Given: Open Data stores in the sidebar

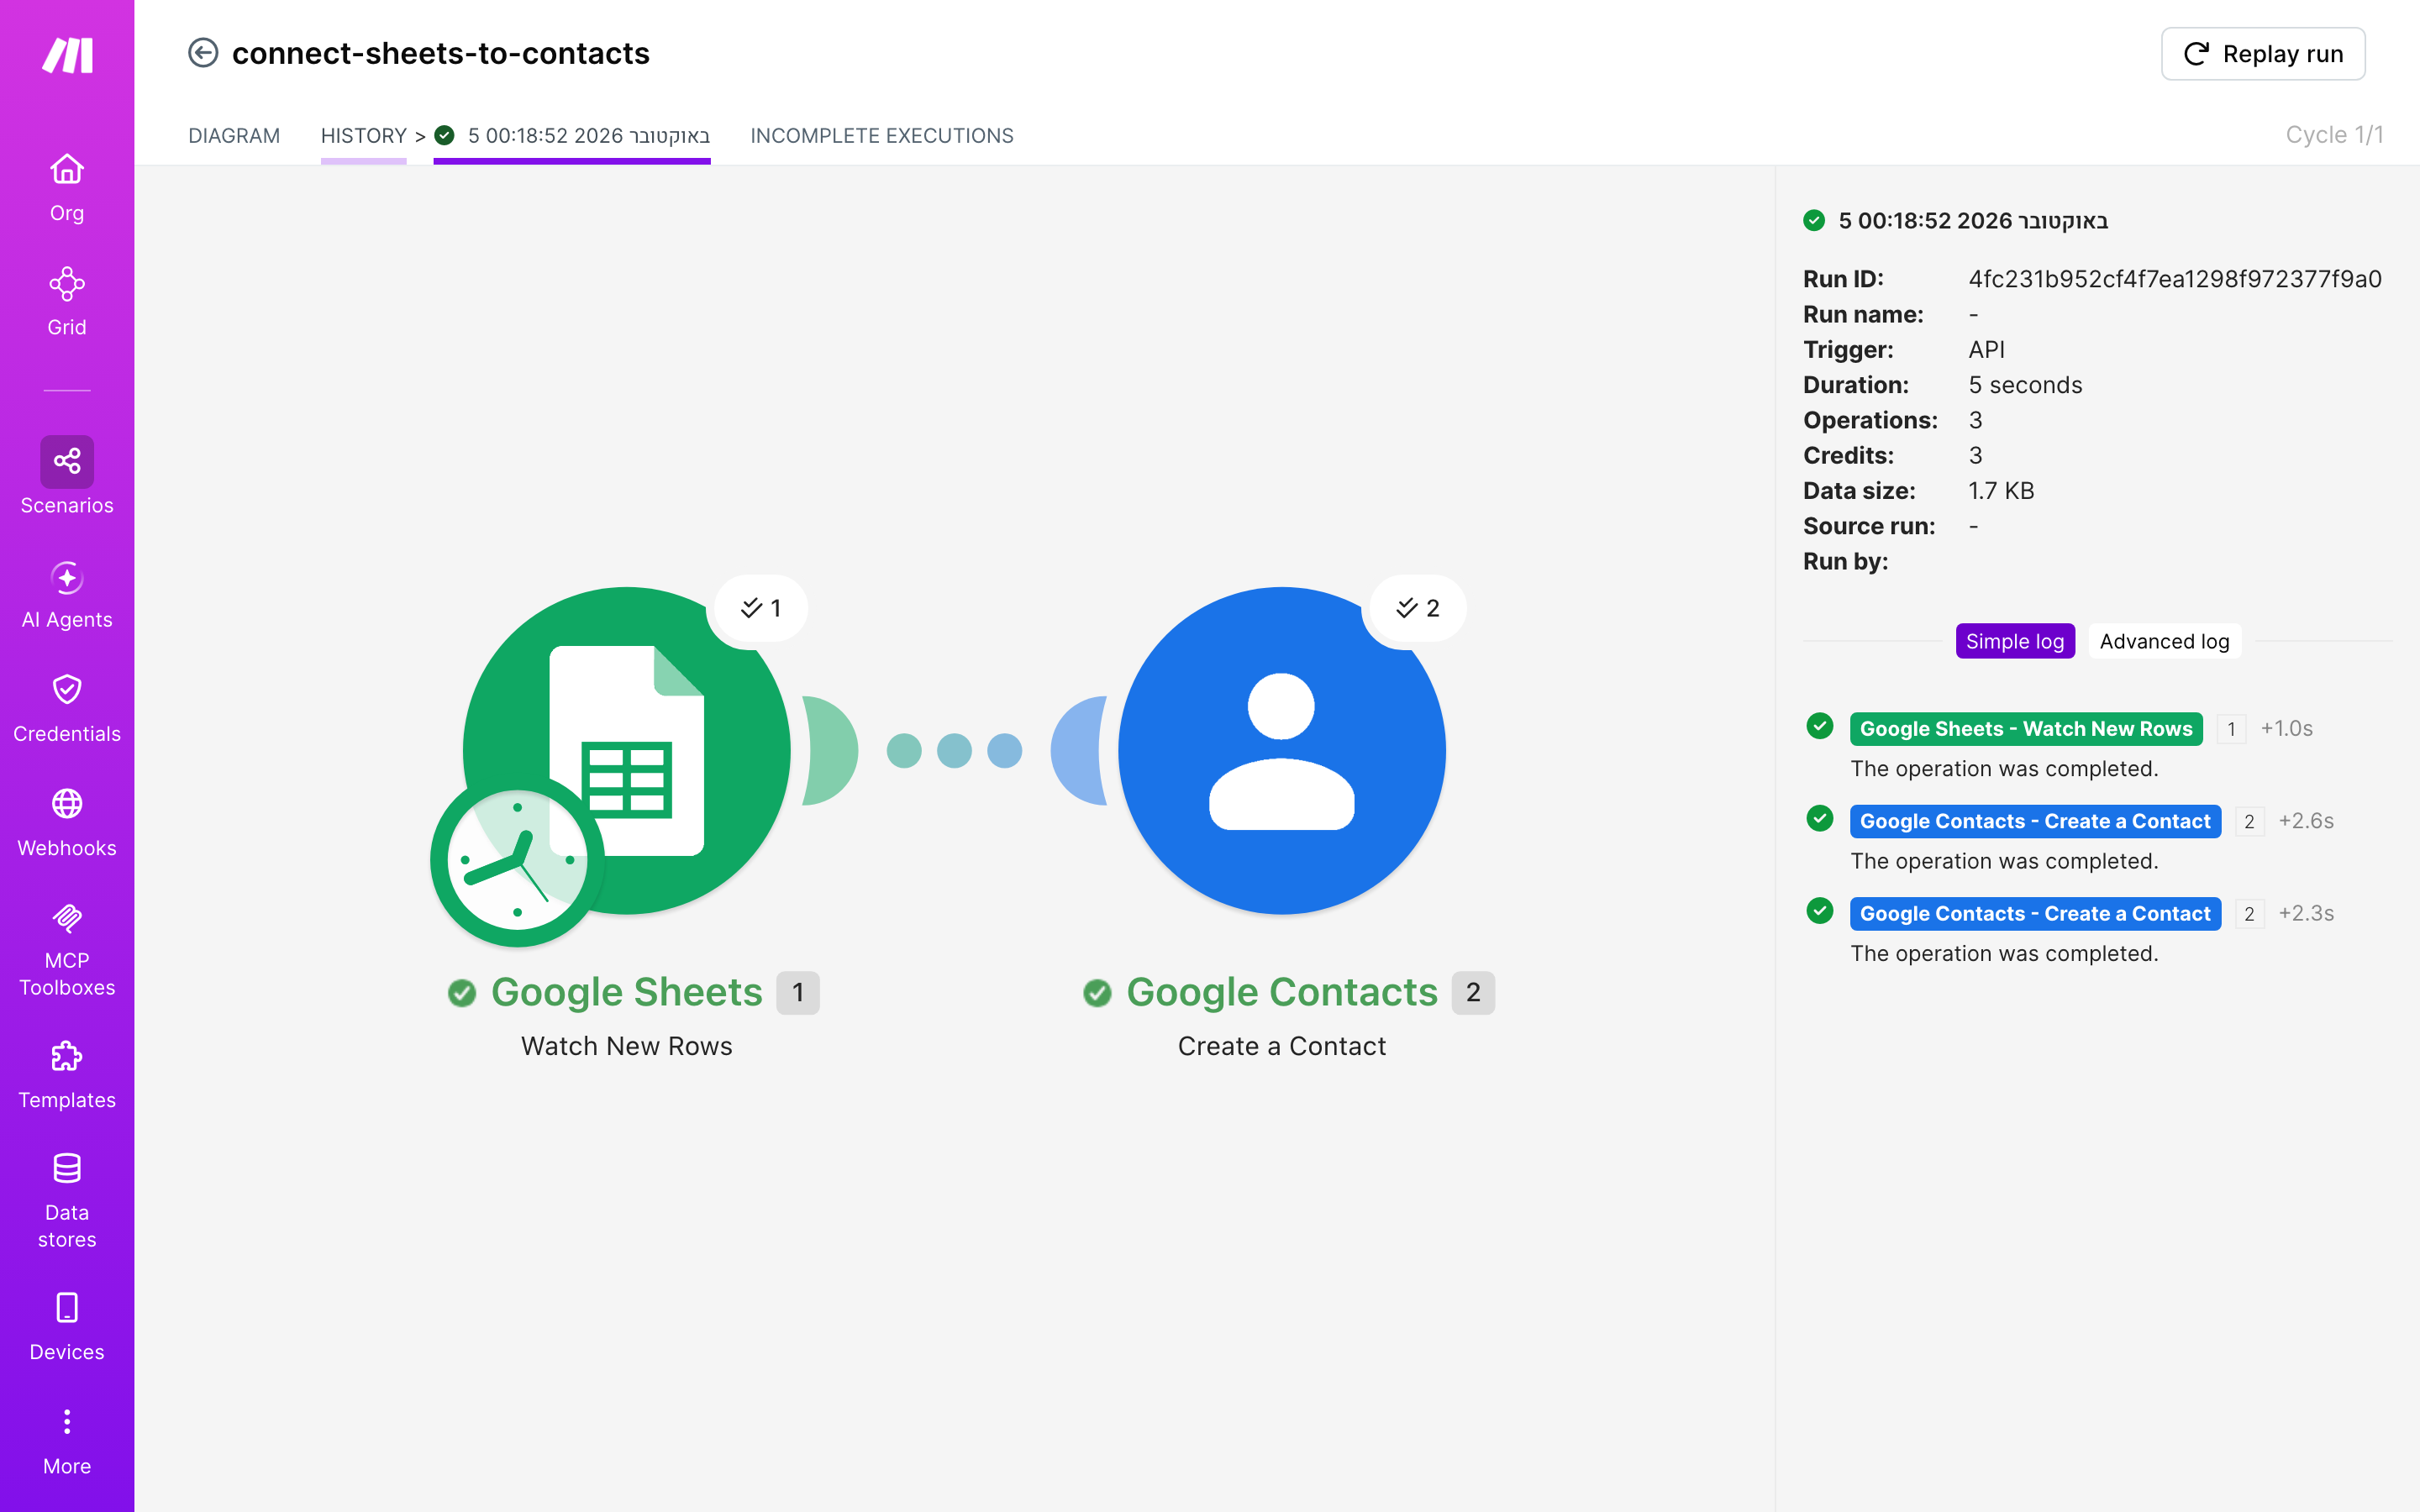Looking at the screenshot, I should [x=67, y=1200].
